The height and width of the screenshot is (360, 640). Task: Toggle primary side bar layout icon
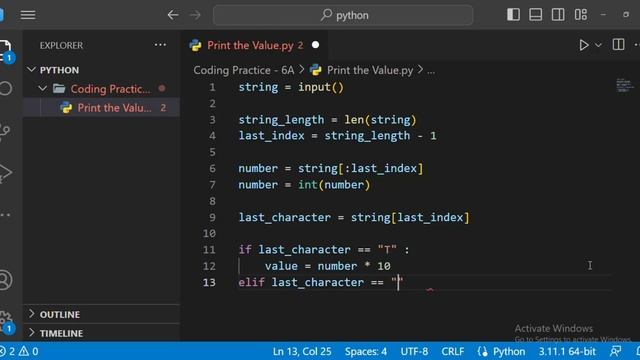513,15
